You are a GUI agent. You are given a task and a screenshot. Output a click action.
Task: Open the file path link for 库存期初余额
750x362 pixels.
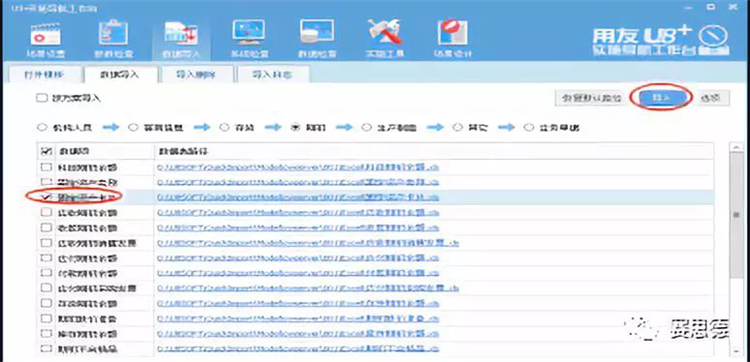tap(298, 333)
